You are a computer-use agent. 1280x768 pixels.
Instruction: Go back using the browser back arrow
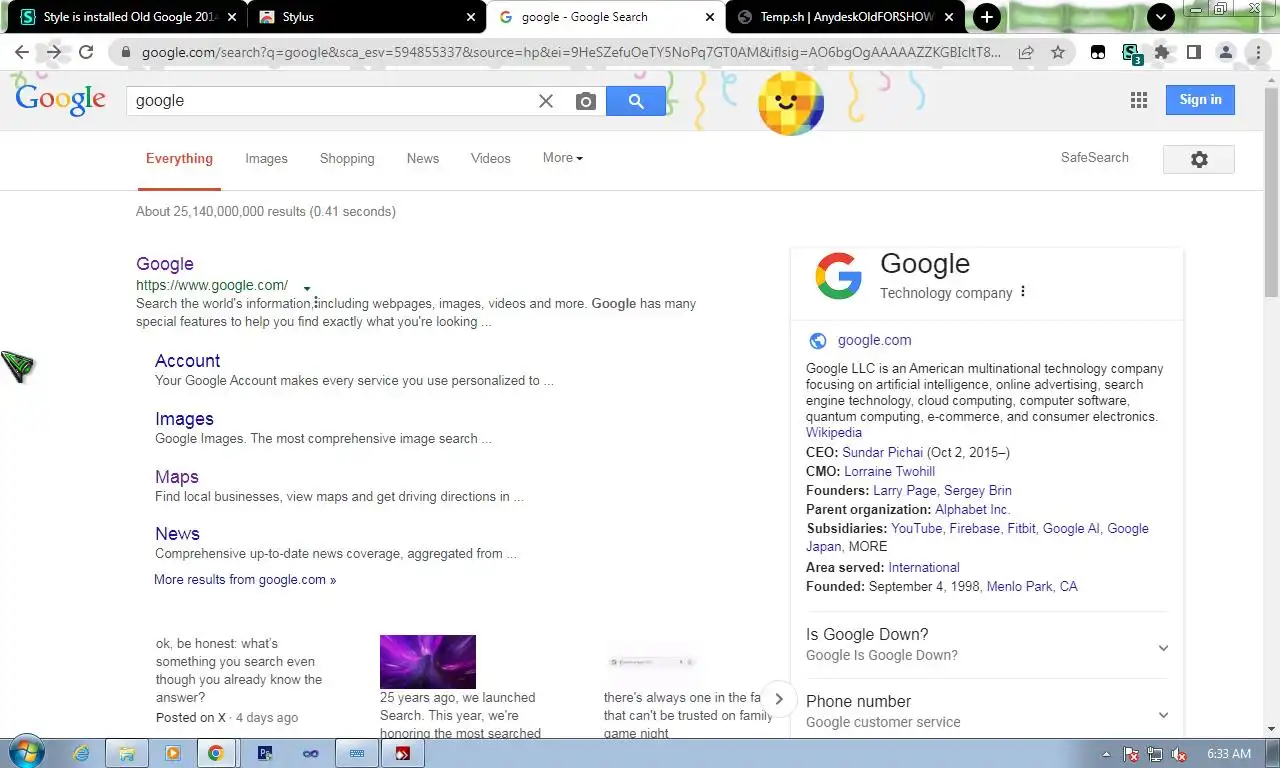pyautogui.click(x=22, y=52)
